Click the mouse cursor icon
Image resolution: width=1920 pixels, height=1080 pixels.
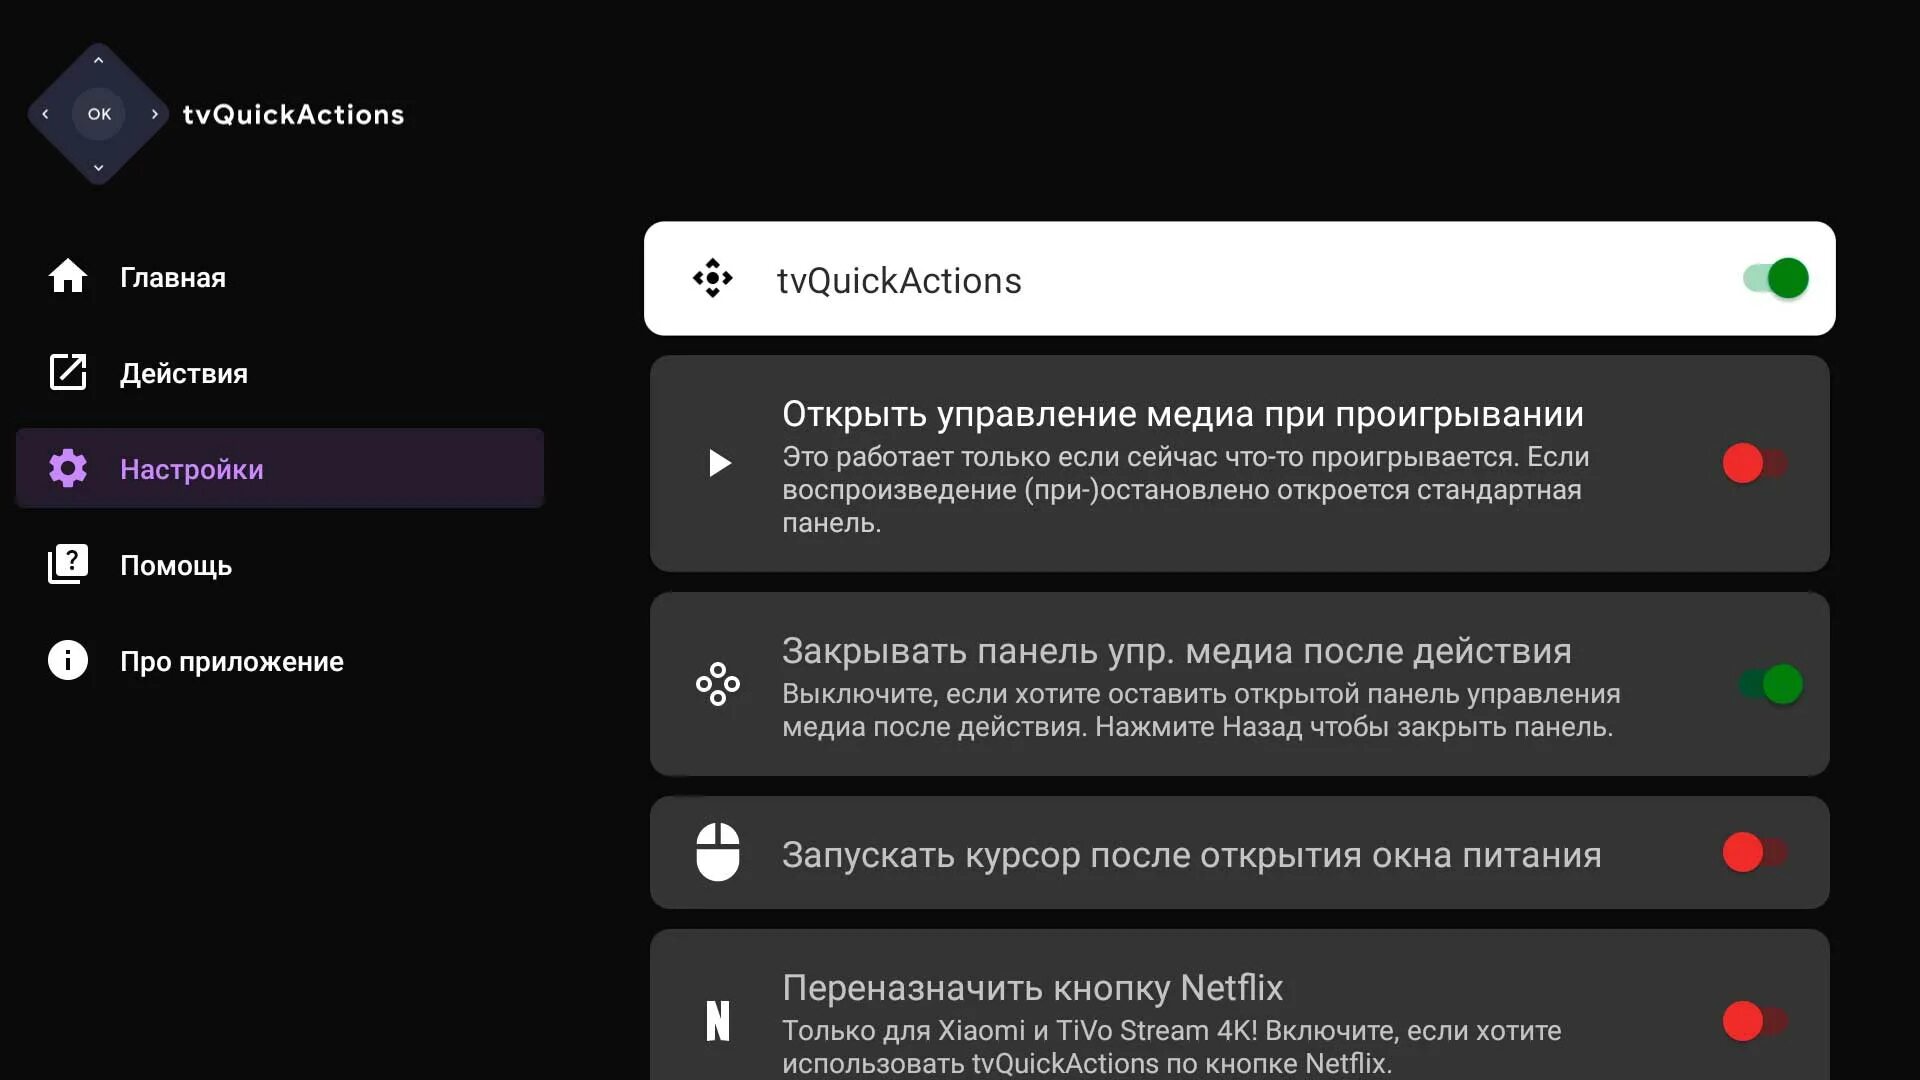[718, 852]
